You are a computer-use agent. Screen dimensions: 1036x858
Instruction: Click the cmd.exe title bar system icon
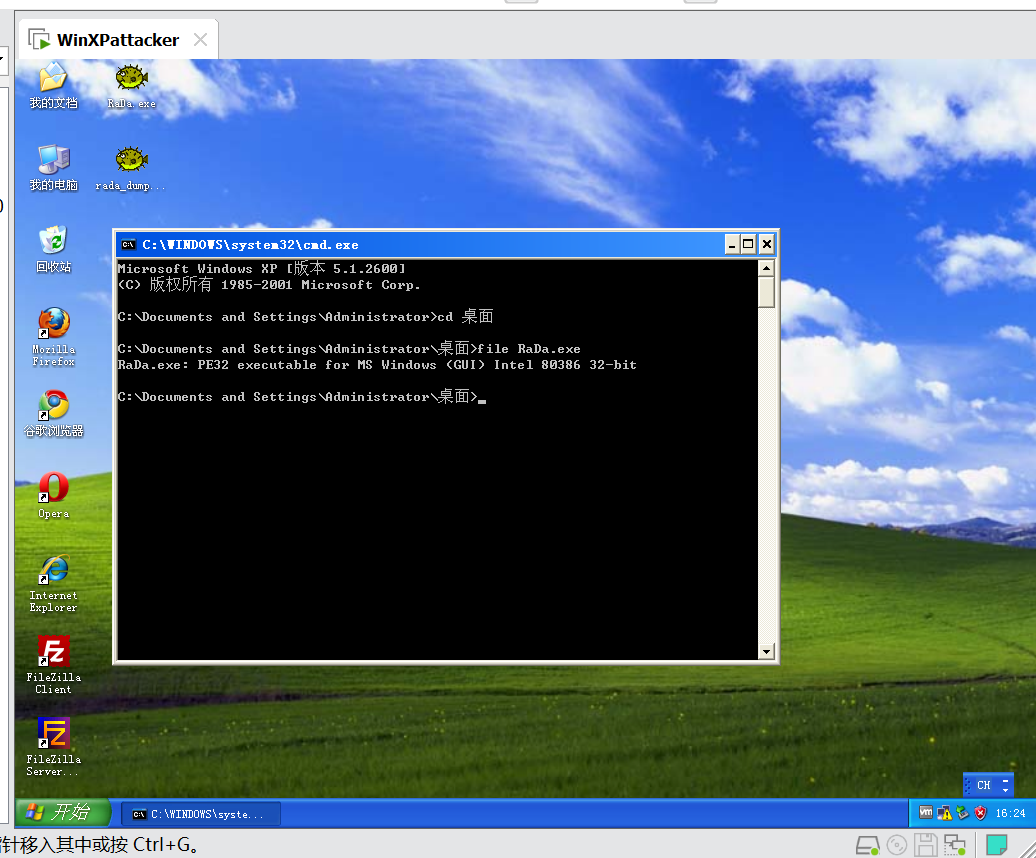click(128, 244)
